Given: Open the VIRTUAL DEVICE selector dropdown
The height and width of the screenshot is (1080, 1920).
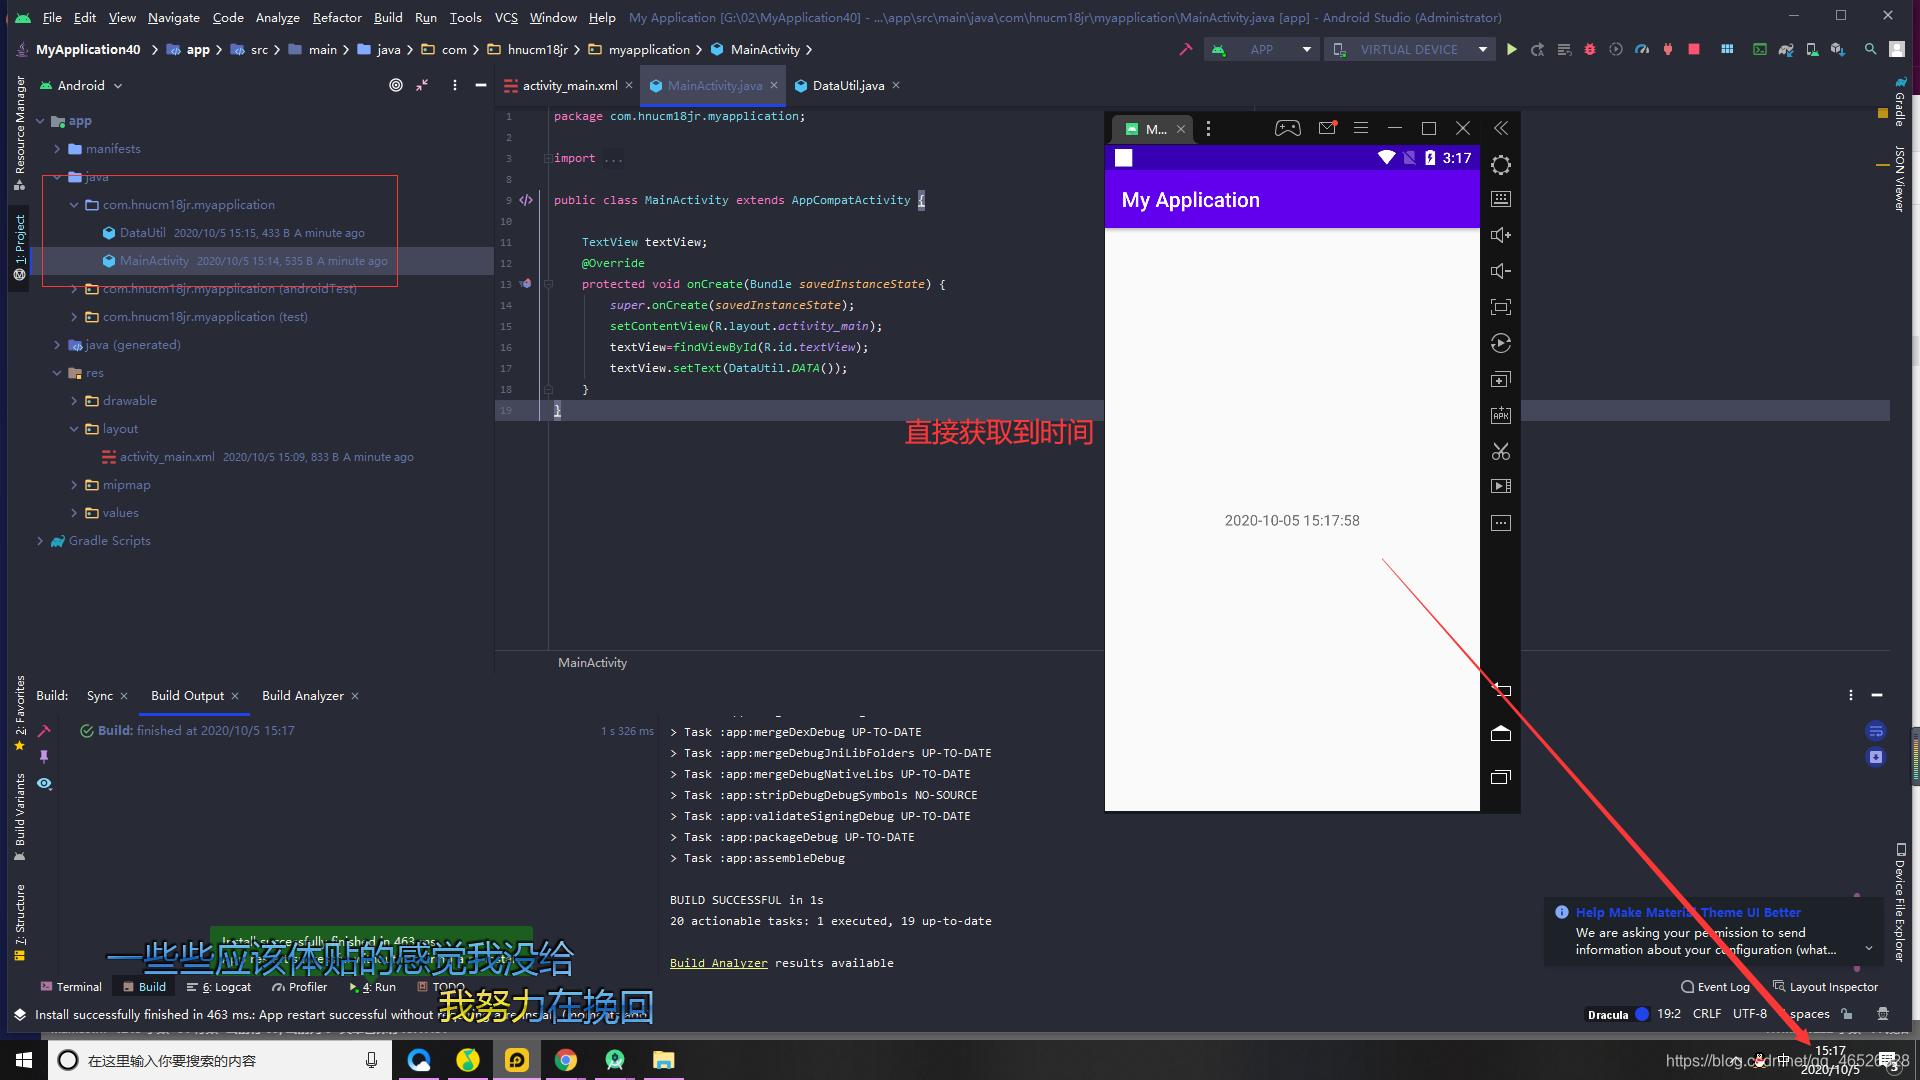Looking at the screenshot, I should (x=1409, y=49).
